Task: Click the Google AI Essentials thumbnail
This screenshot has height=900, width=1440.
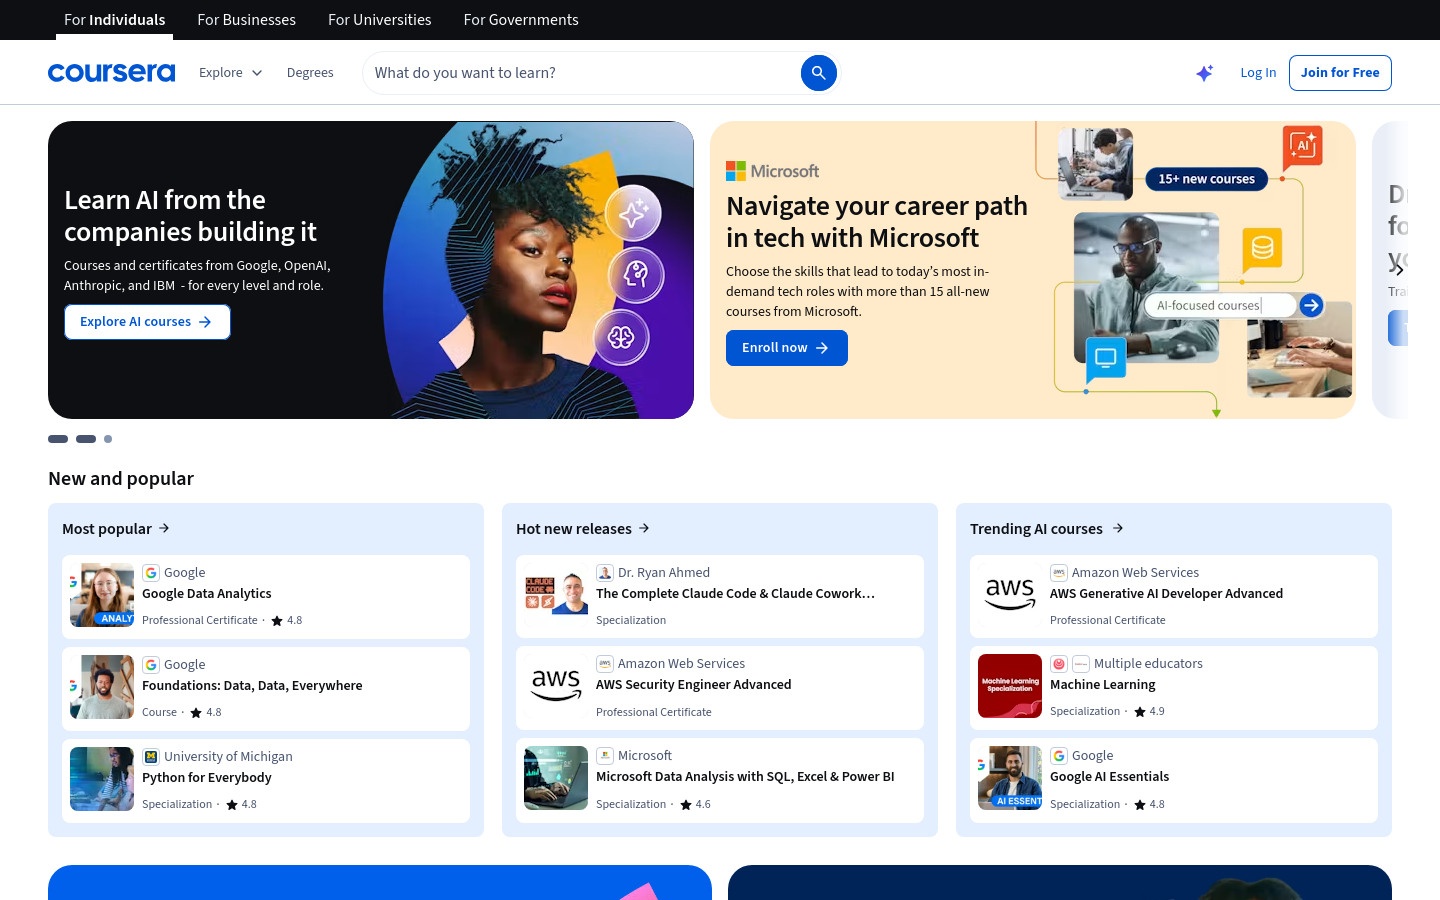Action: click(x=1010, y=778)
